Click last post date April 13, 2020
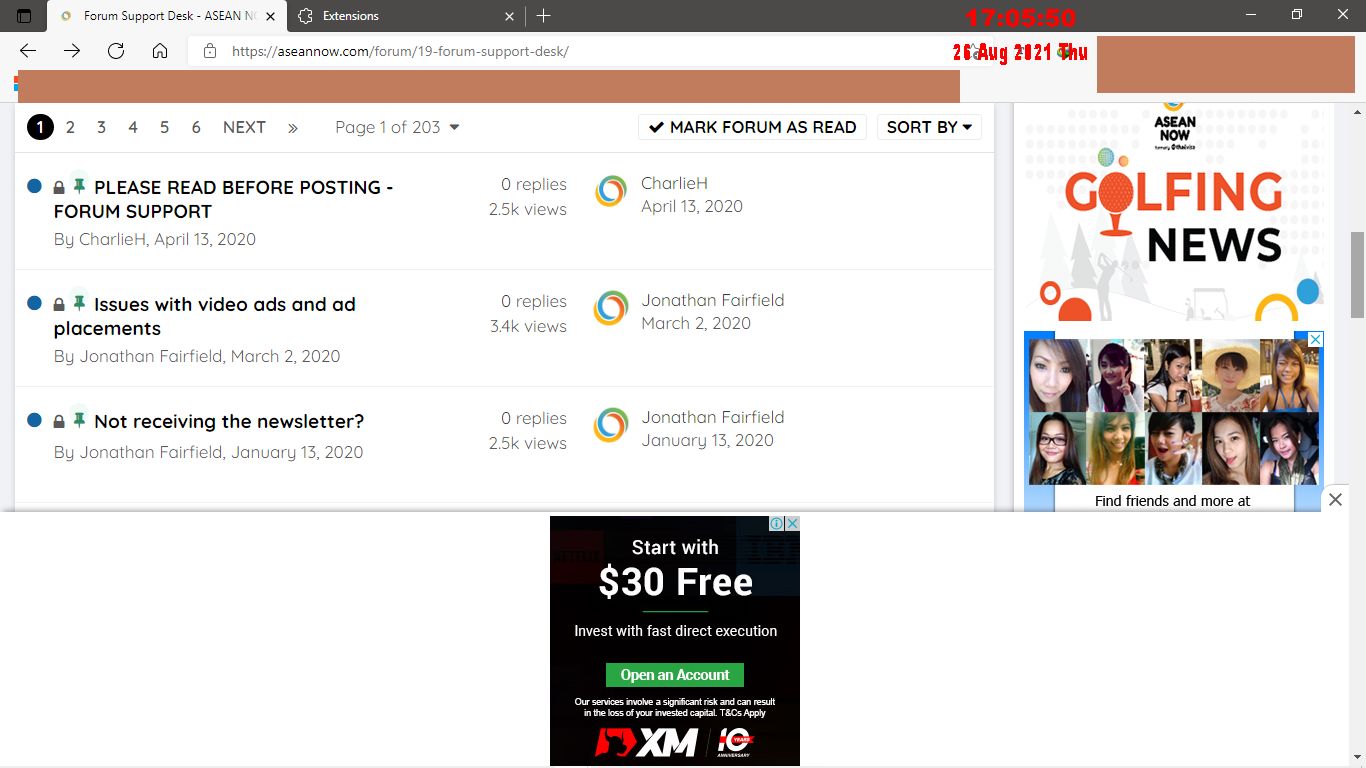Screen dimensions: 1366x768 (692, 206)
